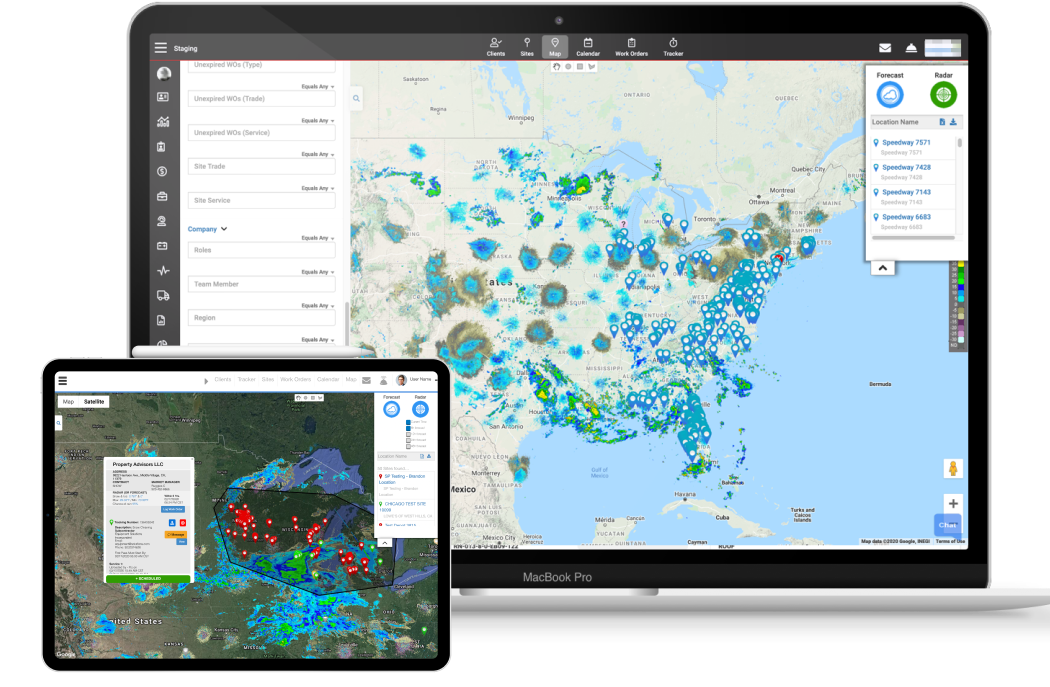
Task: Open the Clients section in laptop navbar
Action: [x=496, y=47]
